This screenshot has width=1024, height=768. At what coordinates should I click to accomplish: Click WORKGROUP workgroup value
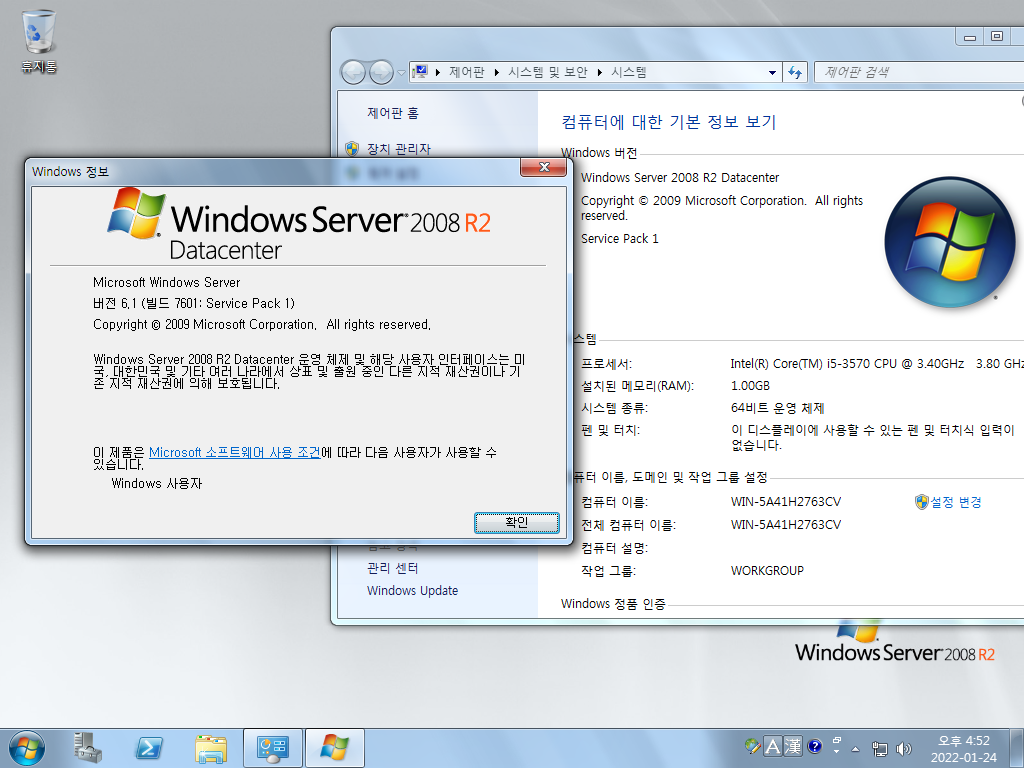767,570
